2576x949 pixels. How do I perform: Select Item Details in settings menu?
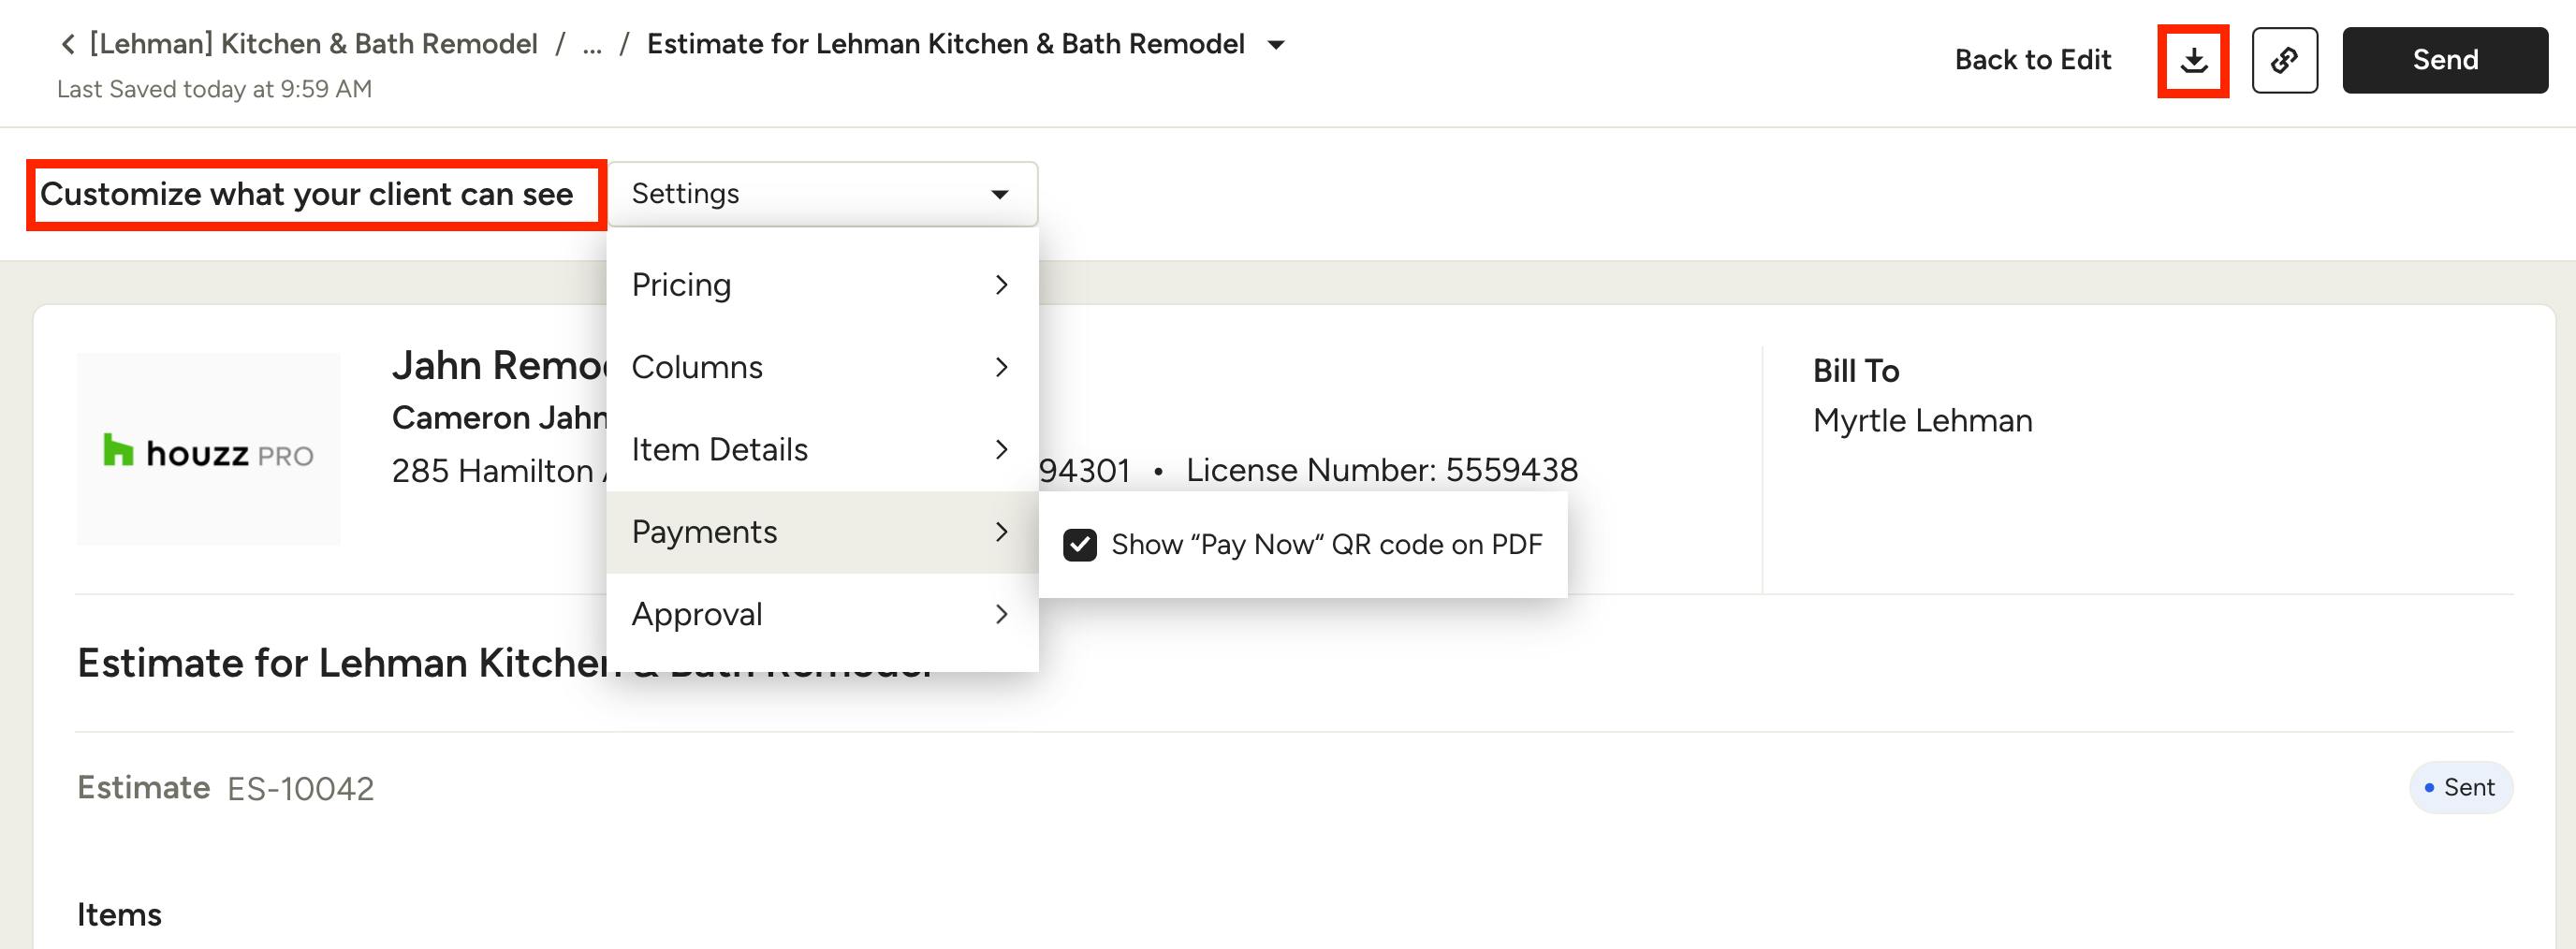pos(822,450)
